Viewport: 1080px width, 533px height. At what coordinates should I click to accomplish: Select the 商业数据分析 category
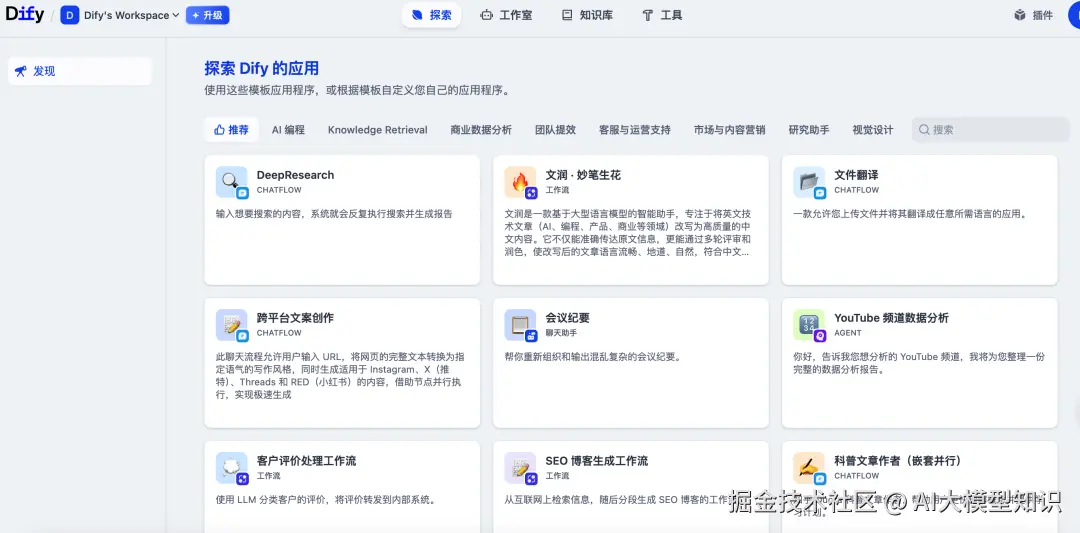tap(481, 129)
